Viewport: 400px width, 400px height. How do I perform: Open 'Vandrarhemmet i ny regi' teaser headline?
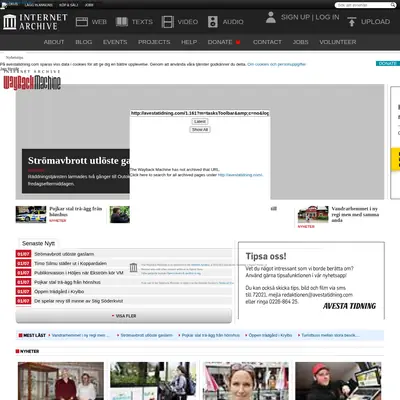point(355,214)
